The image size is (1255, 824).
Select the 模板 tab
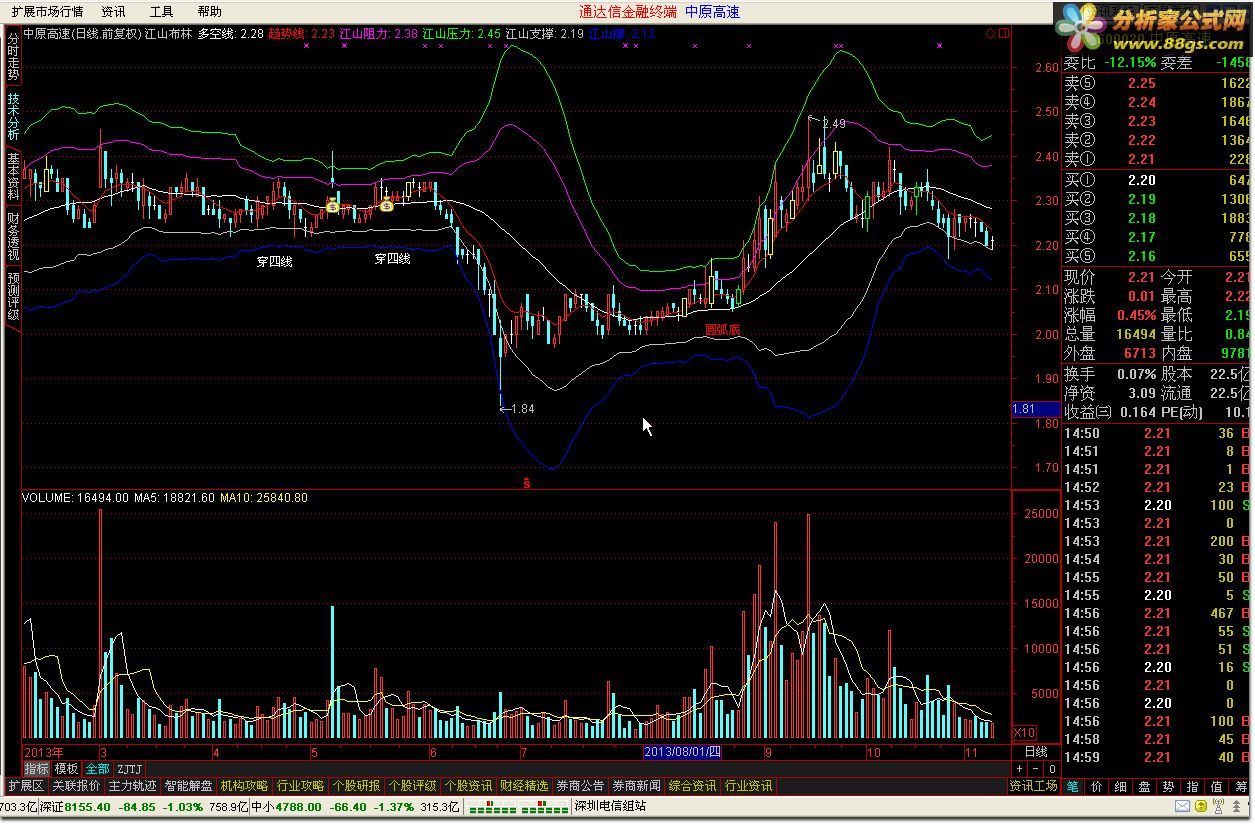(66, 769)
